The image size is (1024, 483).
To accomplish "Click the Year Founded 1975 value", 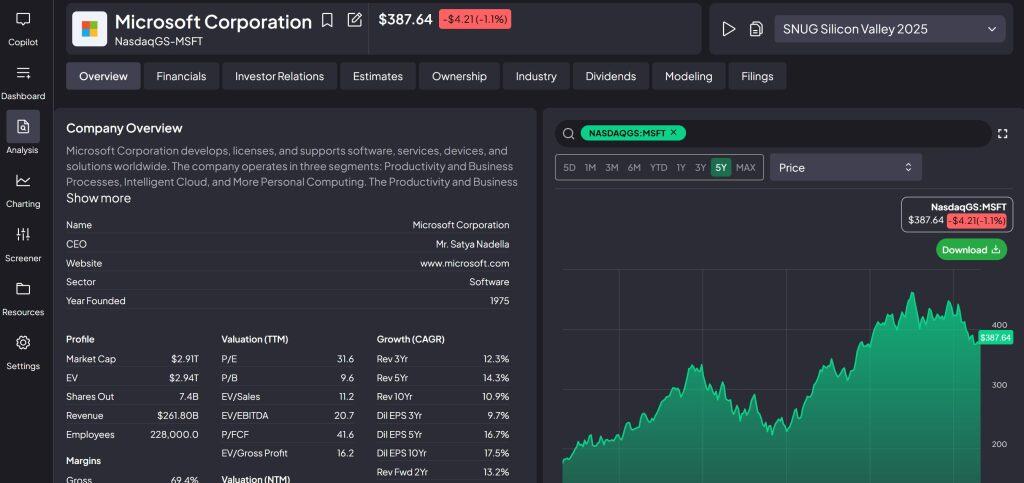I will coord(500,301).
